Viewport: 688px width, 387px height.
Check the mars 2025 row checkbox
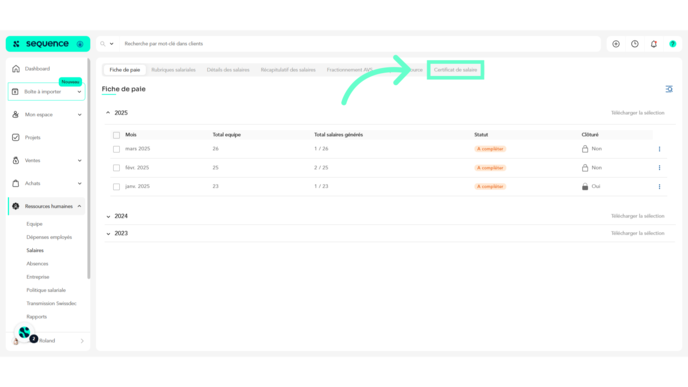pos(116,149)
